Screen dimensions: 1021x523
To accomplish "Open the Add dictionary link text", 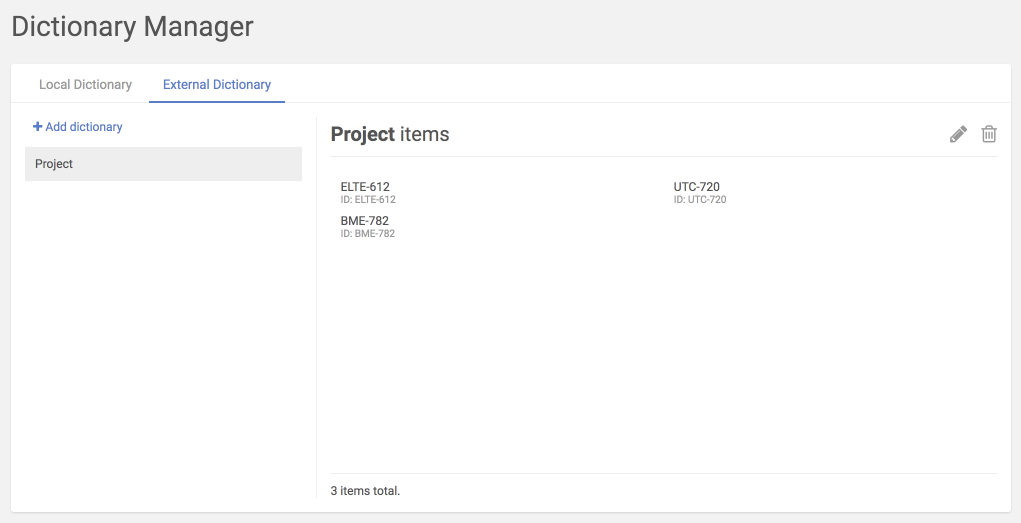I will pos(84,127).
